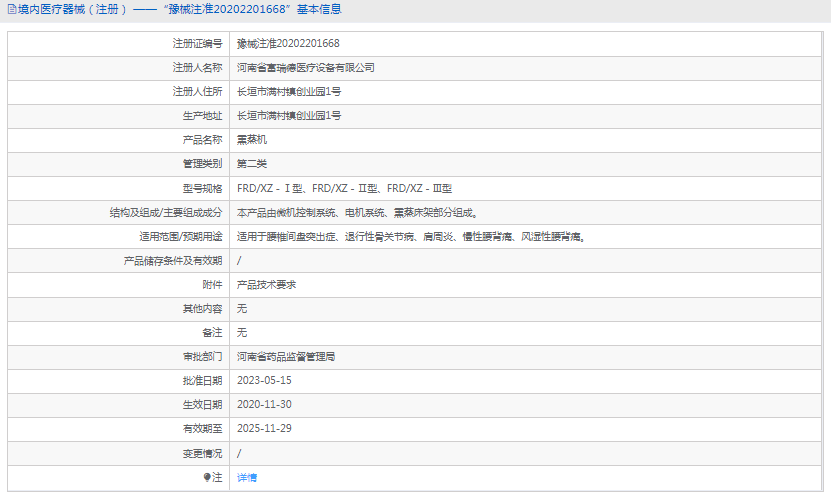831x494 pixels.
Task: Click approval date 2023-05-15
Action: (x=264, y=381)
